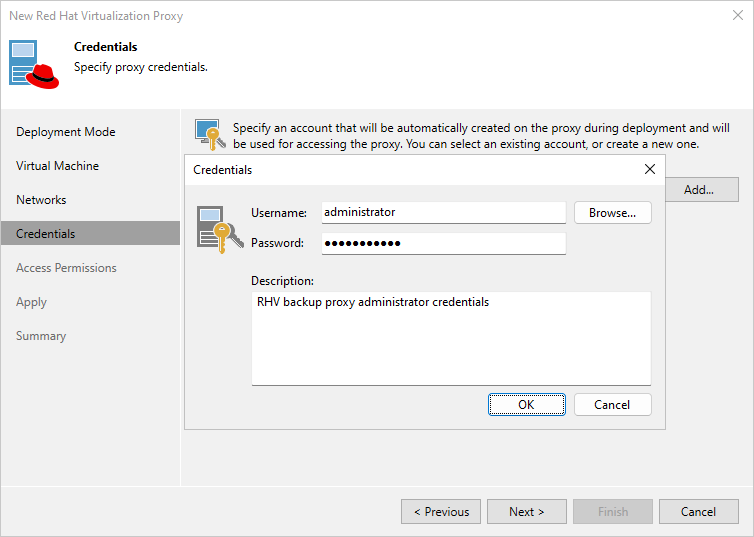
Task: Select the Networks wizard step
Action: [x=41, y=200]
